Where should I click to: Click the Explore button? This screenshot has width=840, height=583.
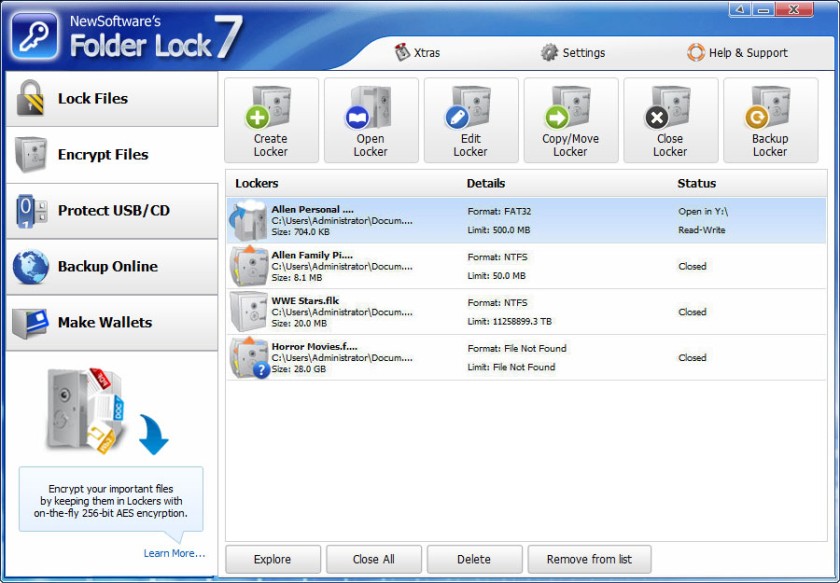pos(273,559)
